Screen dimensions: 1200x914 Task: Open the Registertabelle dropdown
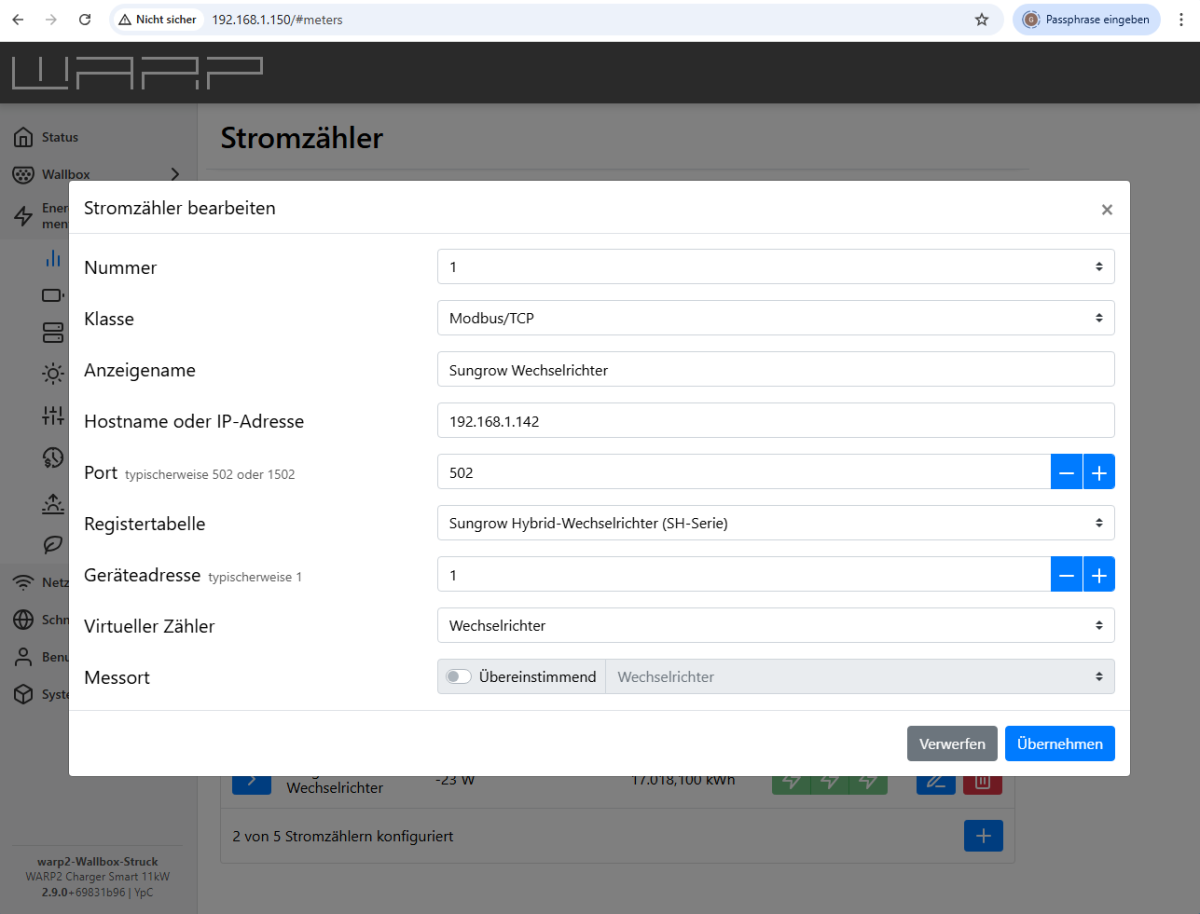(x=775, y=523)
